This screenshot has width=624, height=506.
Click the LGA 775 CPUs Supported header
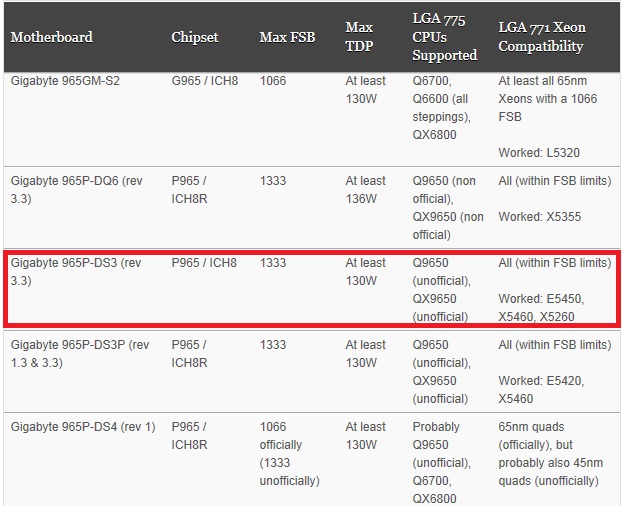[x=445, y=37]
